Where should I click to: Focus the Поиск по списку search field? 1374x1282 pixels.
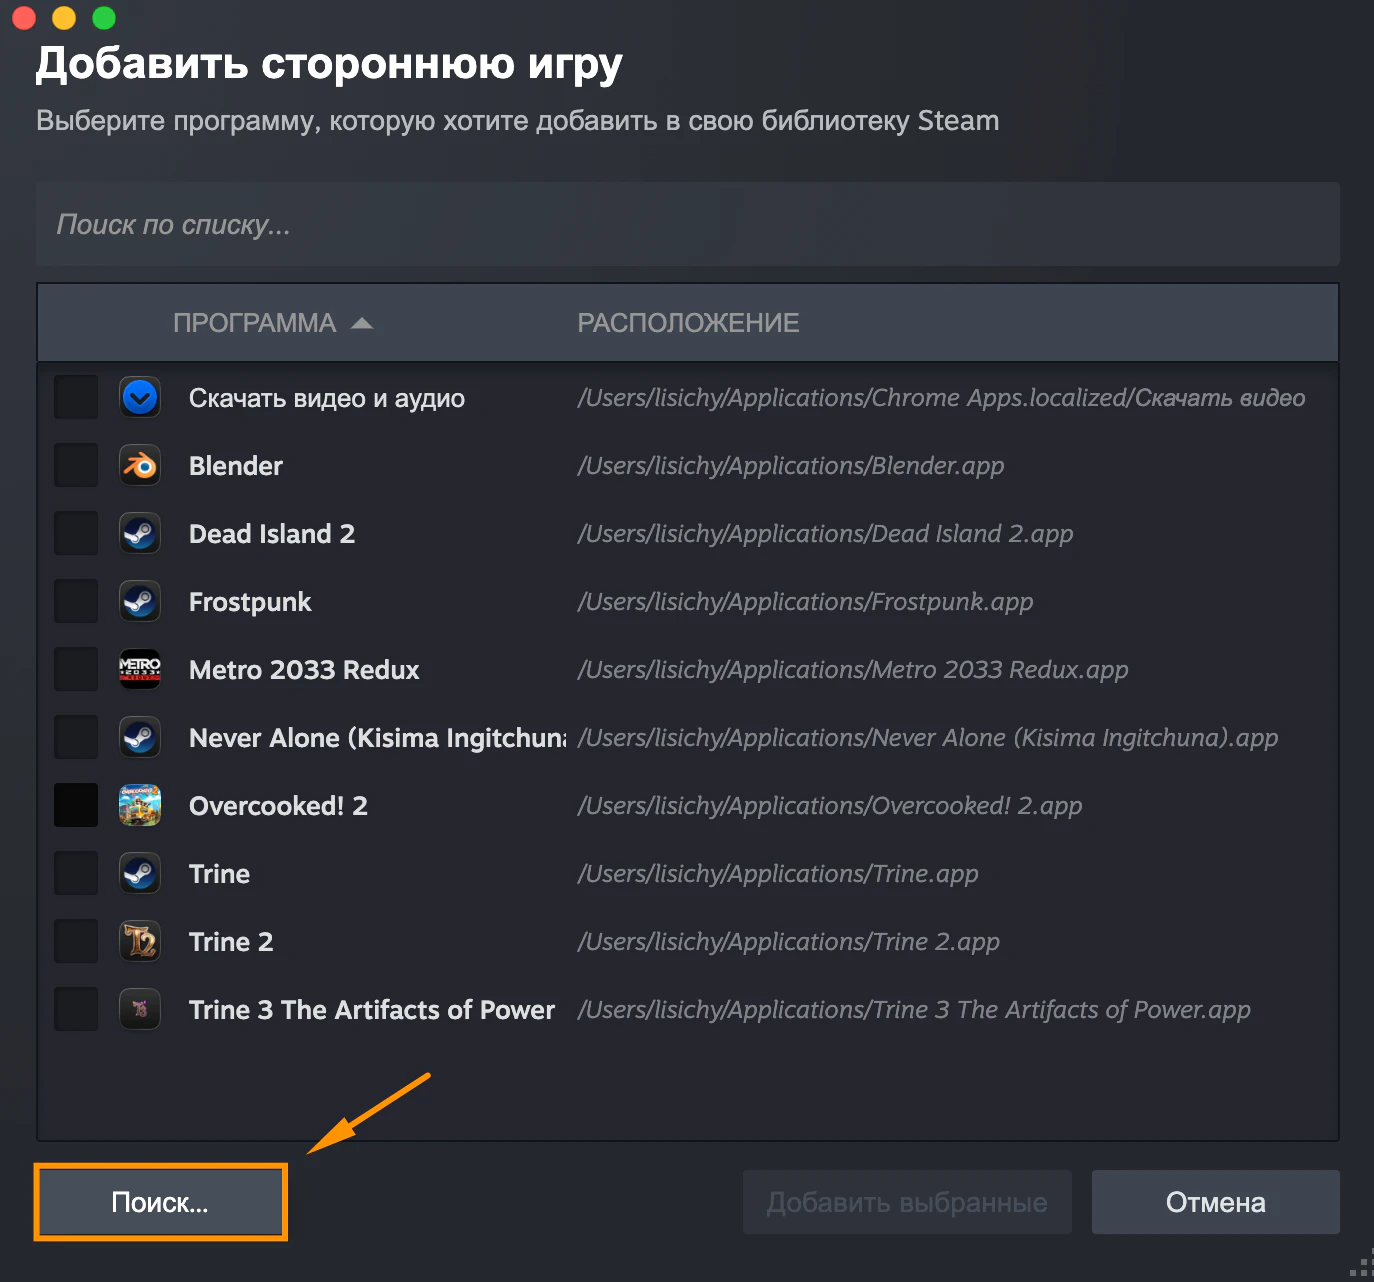tap(688, 224)
